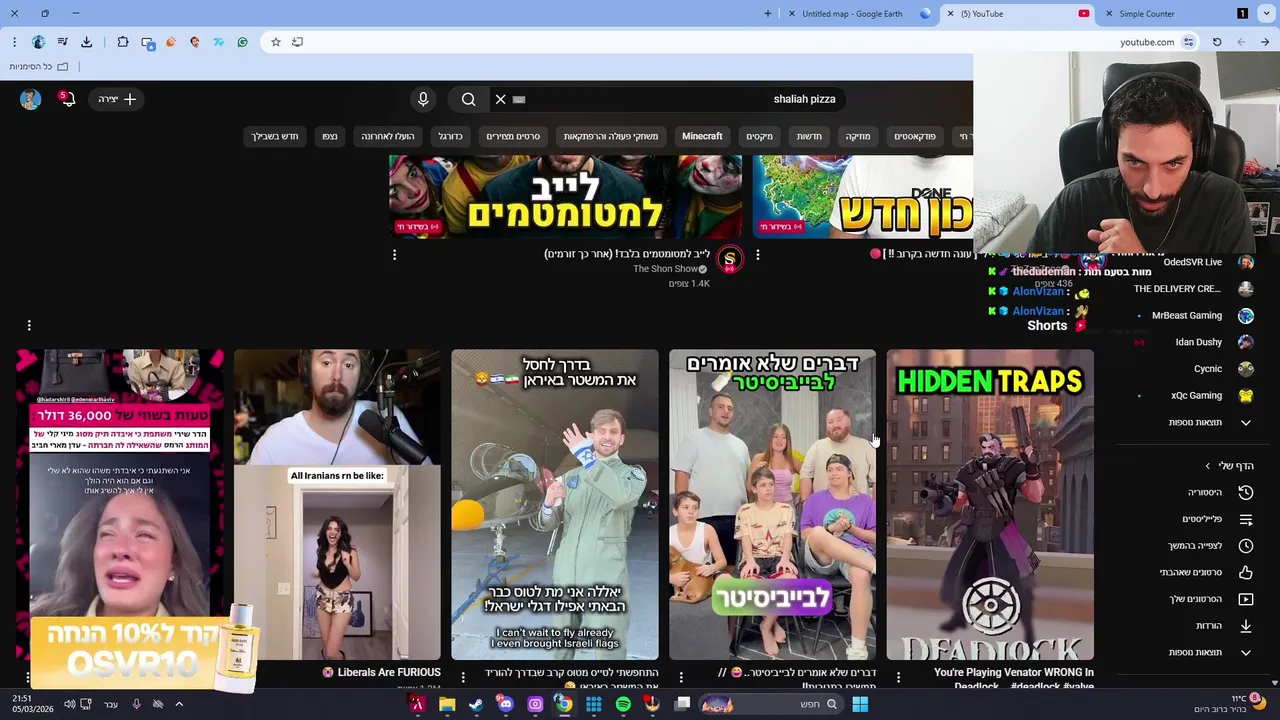Open Chrome three-dot menu

click(x=14, y=42)
